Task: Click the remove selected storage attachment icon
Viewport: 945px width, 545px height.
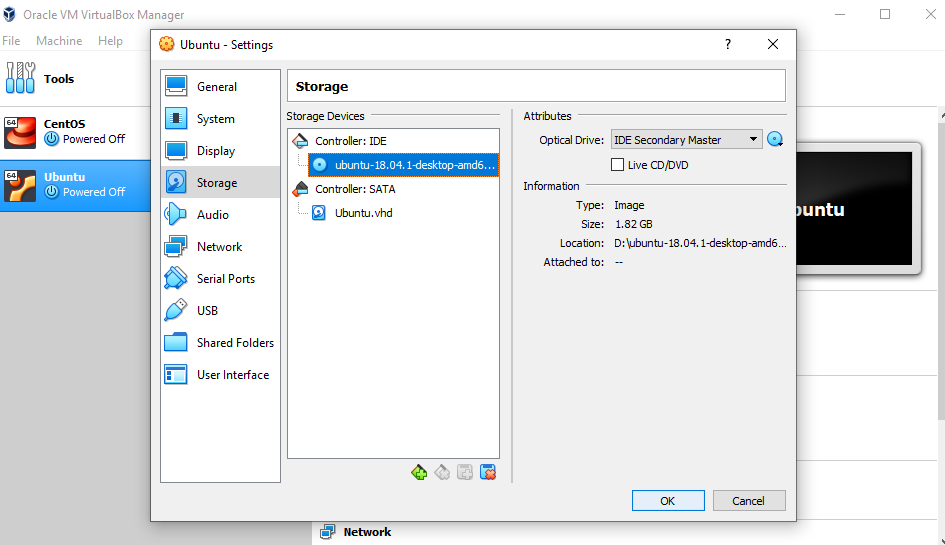Action: point(488,473)
